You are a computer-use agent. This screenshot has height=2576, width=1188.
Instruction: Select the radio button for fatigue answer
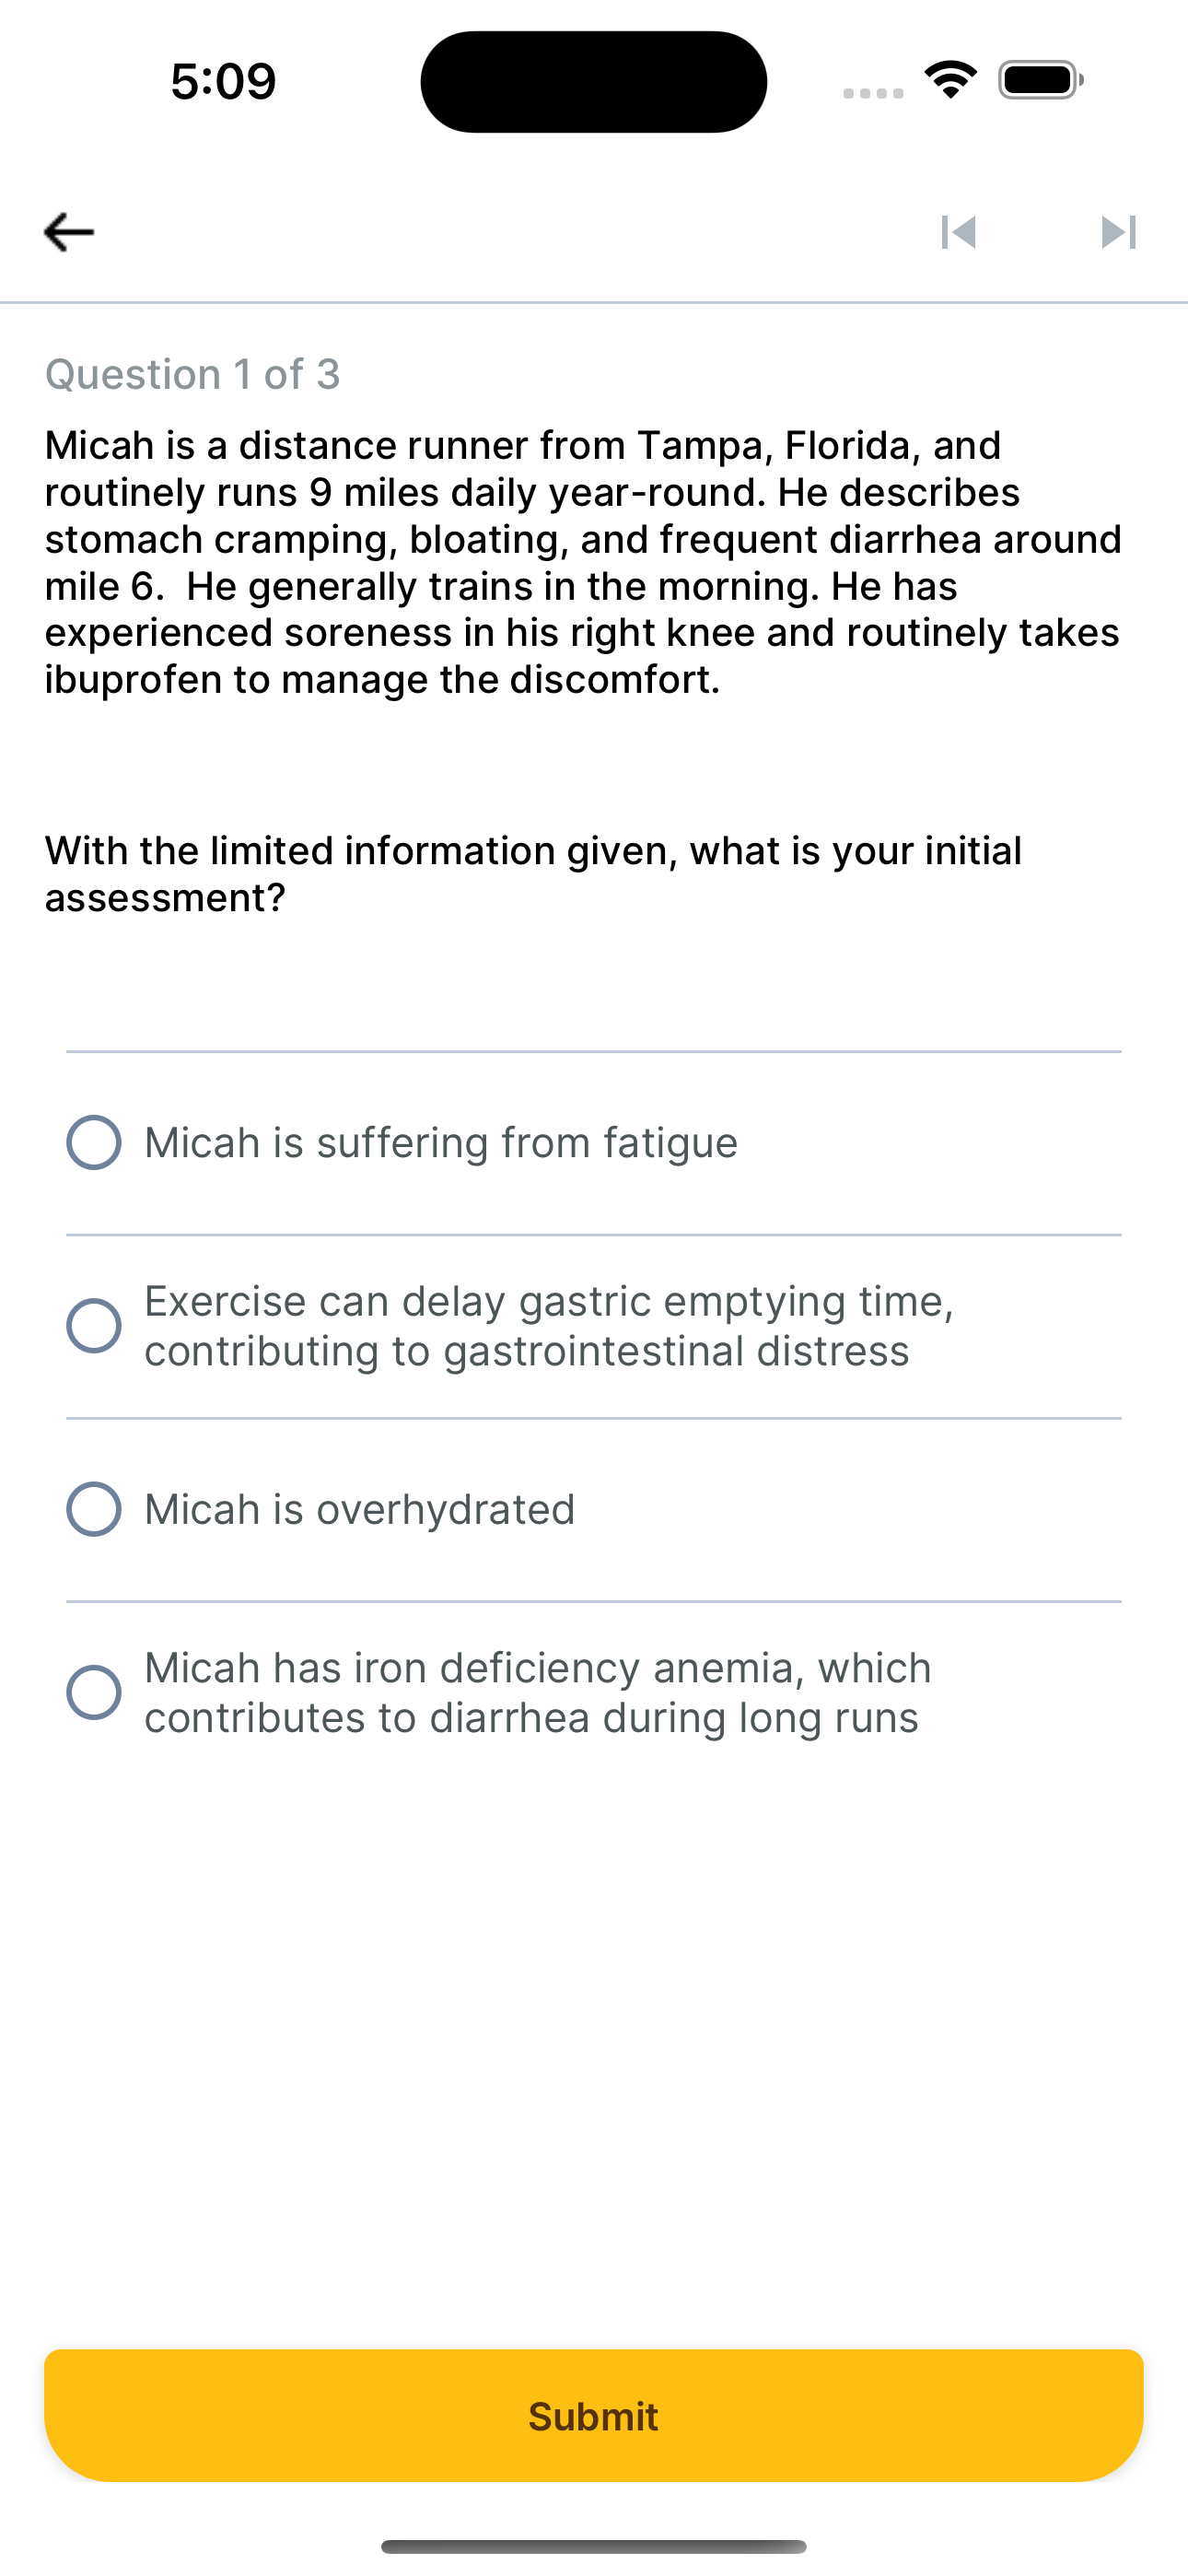[x=94, y=1142]
